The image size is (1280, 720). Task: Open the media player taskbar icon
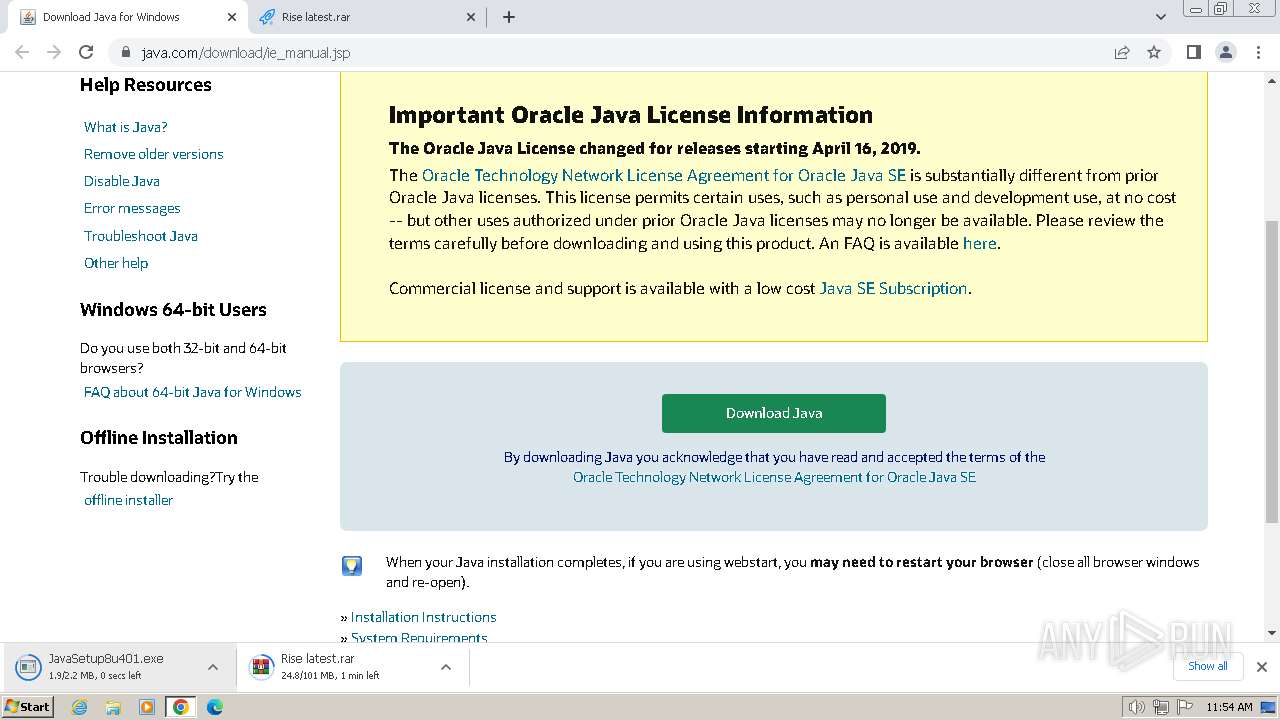[x=147, y=707]
